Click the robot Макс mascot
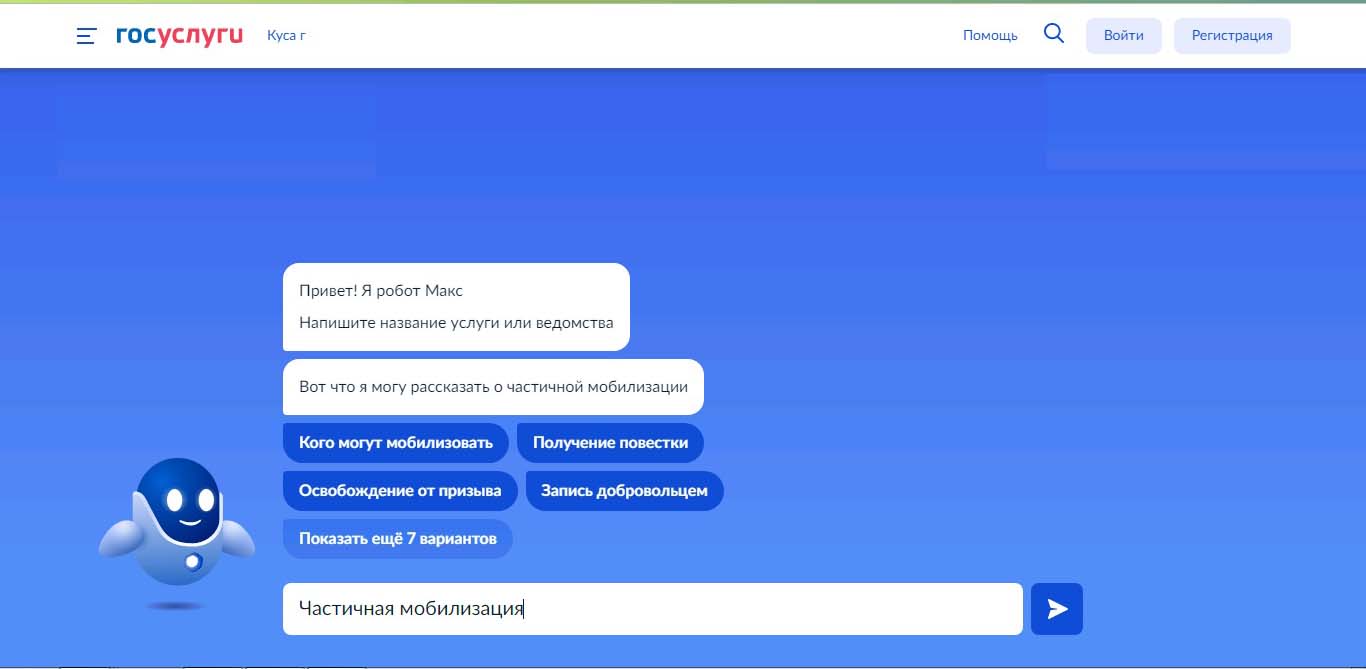Screen dimensions: 1366x669 [x=177, y=533]
